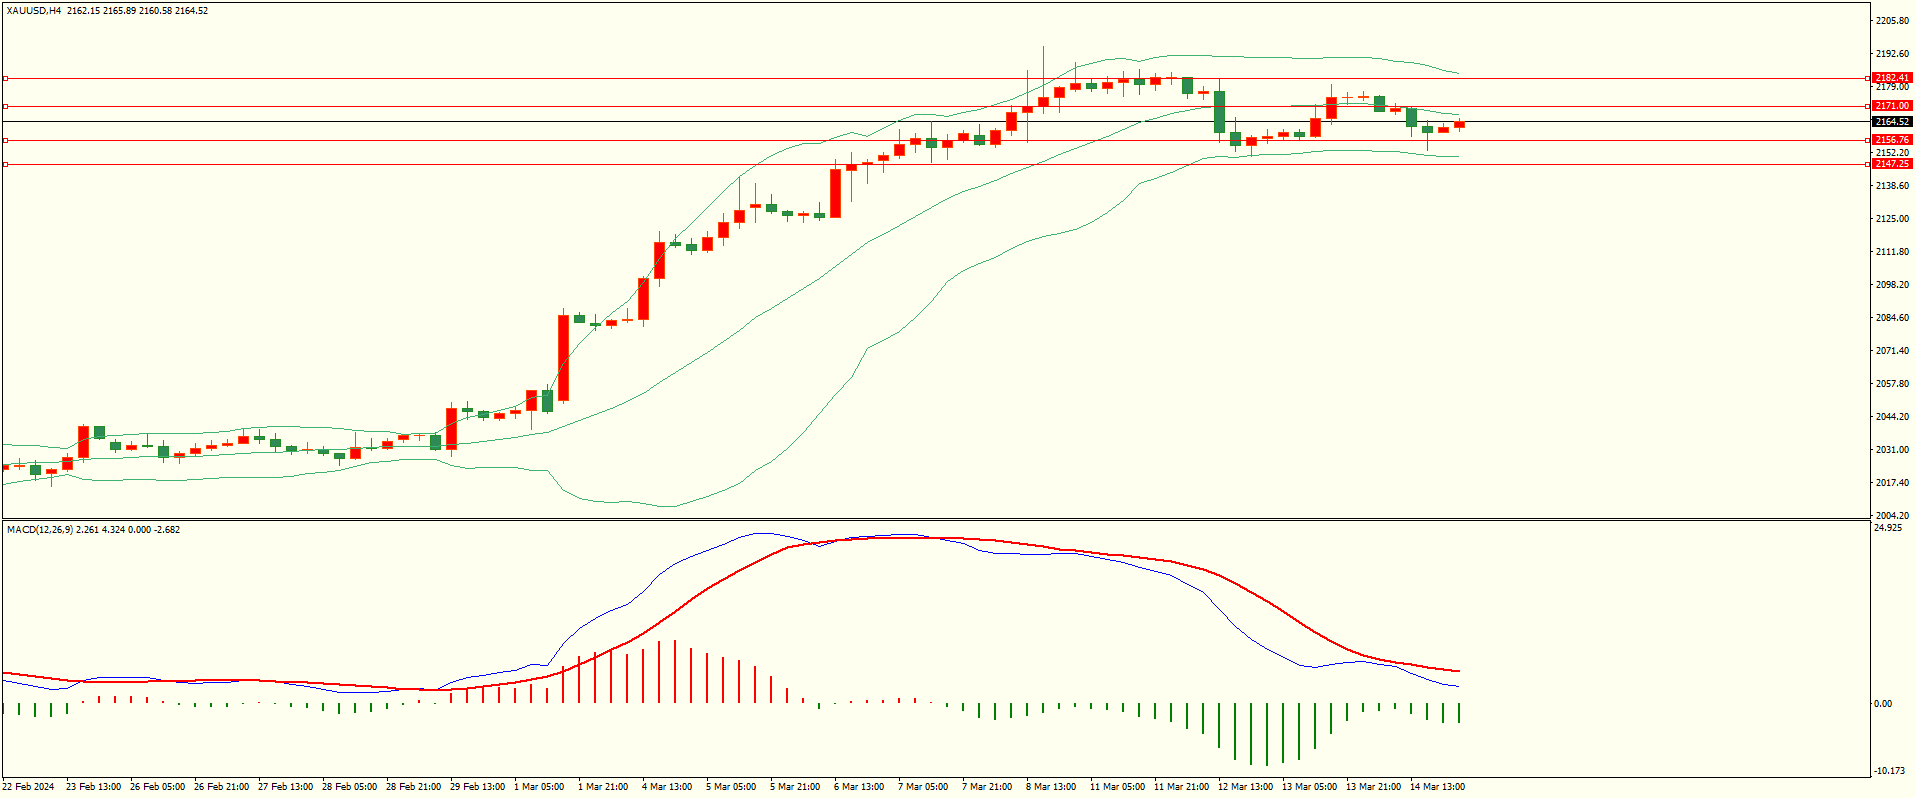Image resolution: width=1916 pixels, height=798 pixels.
Task: Click the 12 Mar 13:00 time label
Action: pos(1246,787)
